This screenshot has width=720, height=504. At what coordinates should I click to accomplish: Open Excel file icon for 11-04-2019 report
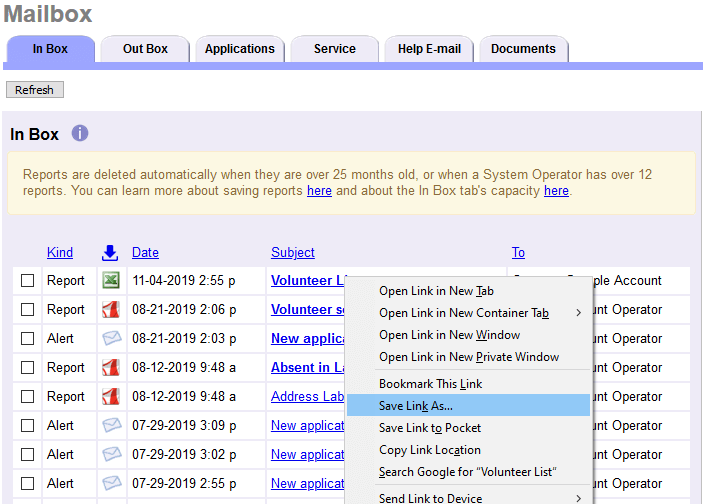(111, 280)
